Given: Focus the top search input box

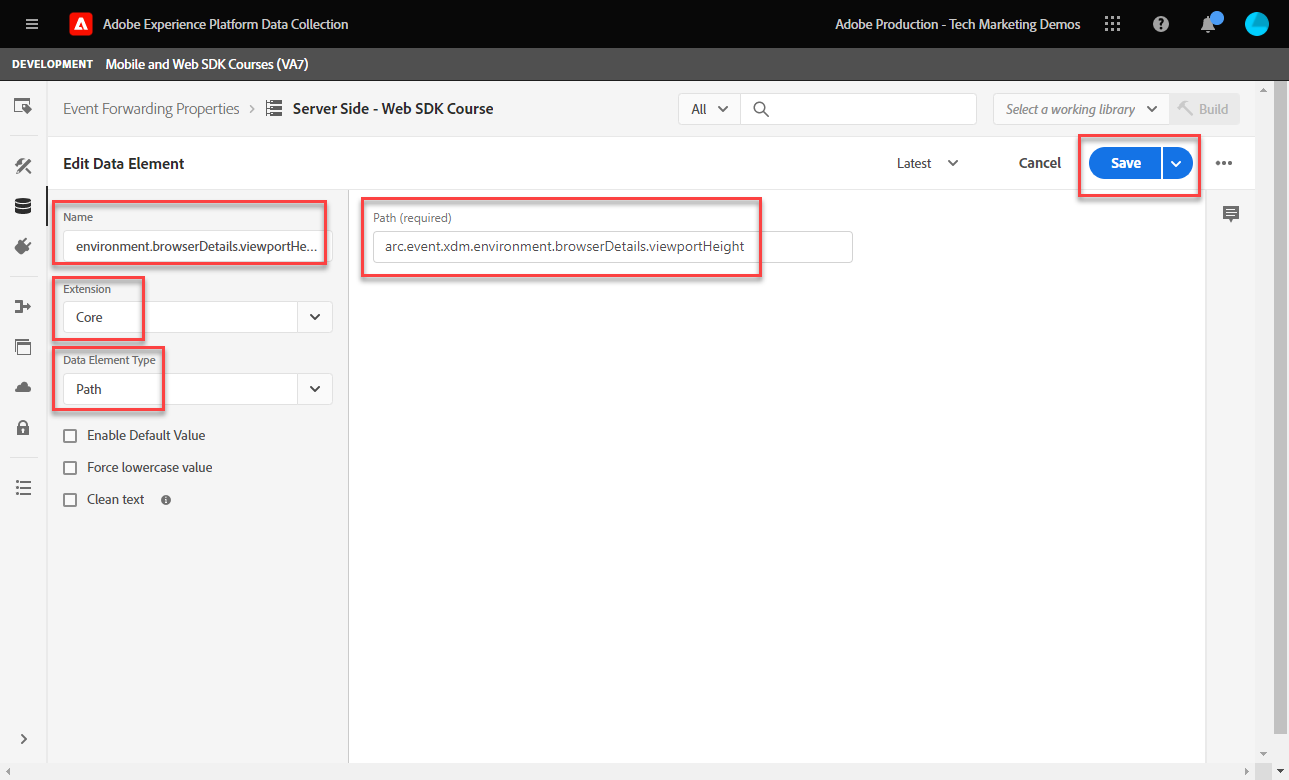Looking at the screenshot, I should pyautogui.click(x=858, y=109).
